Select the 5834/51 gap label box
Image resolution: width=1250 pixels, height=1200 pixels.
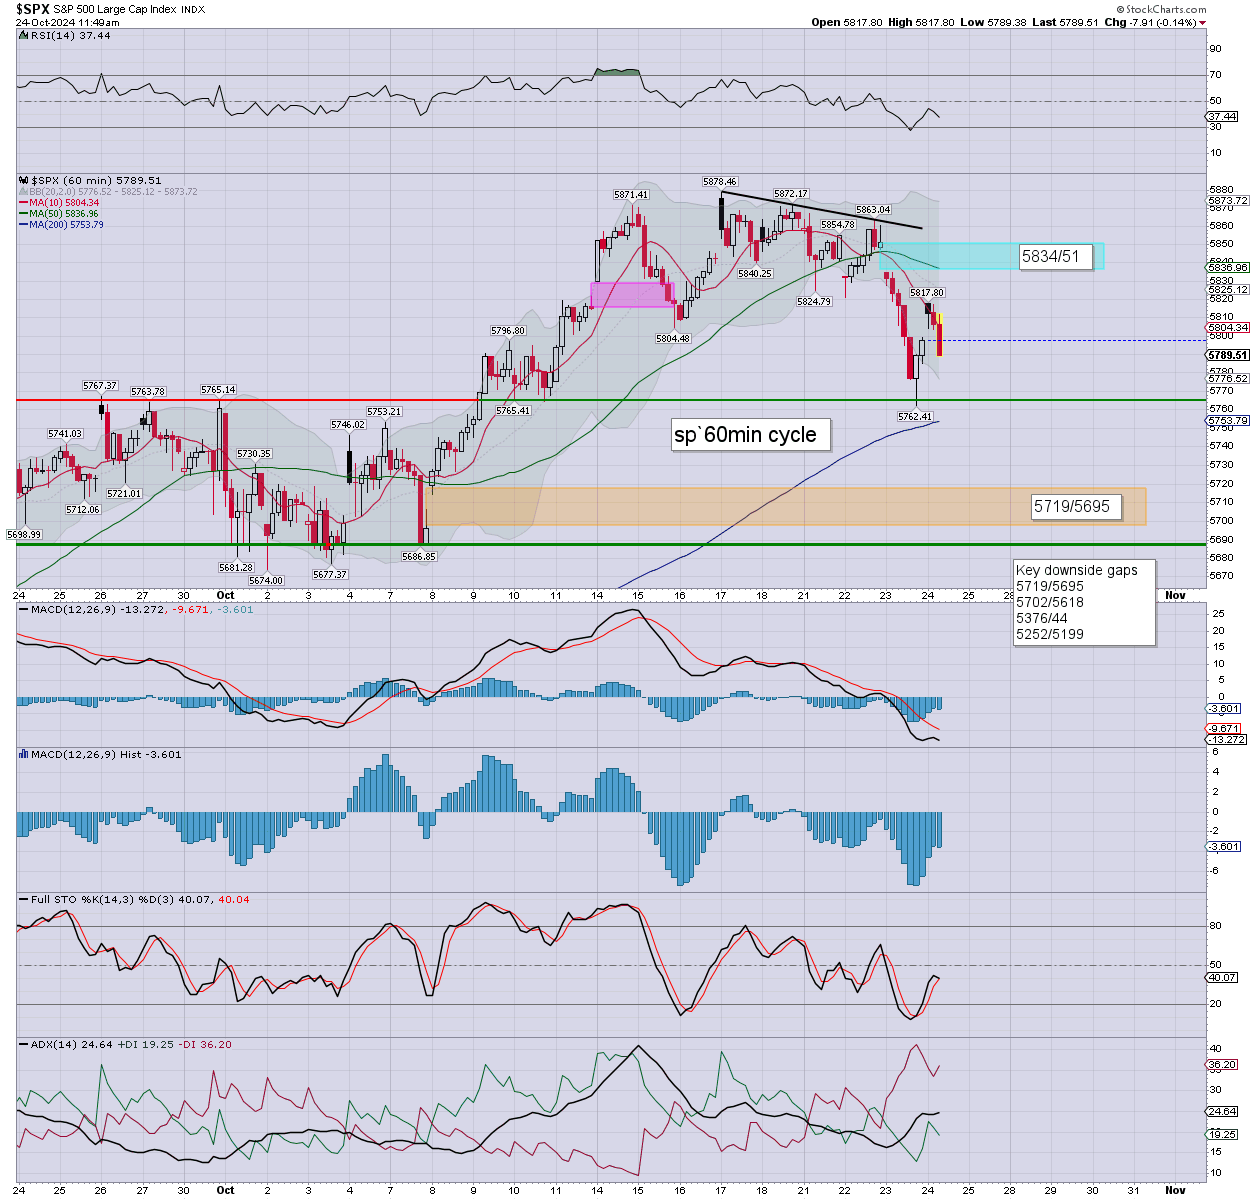(x=1050, y=257)
